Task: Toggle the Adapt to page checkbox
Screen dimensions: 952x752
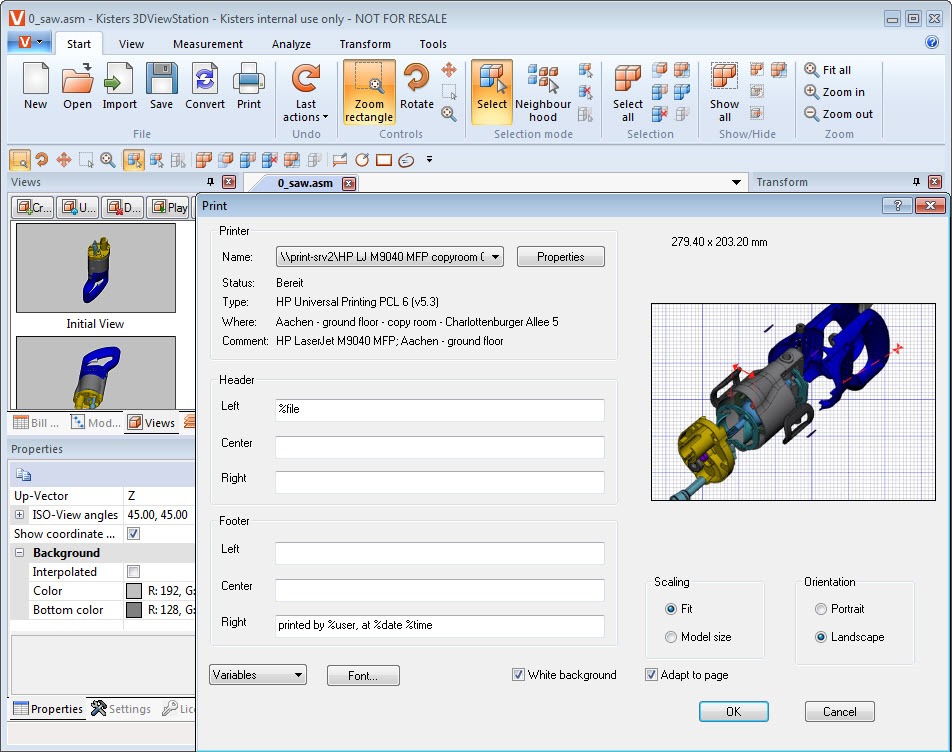Action: 651,674
